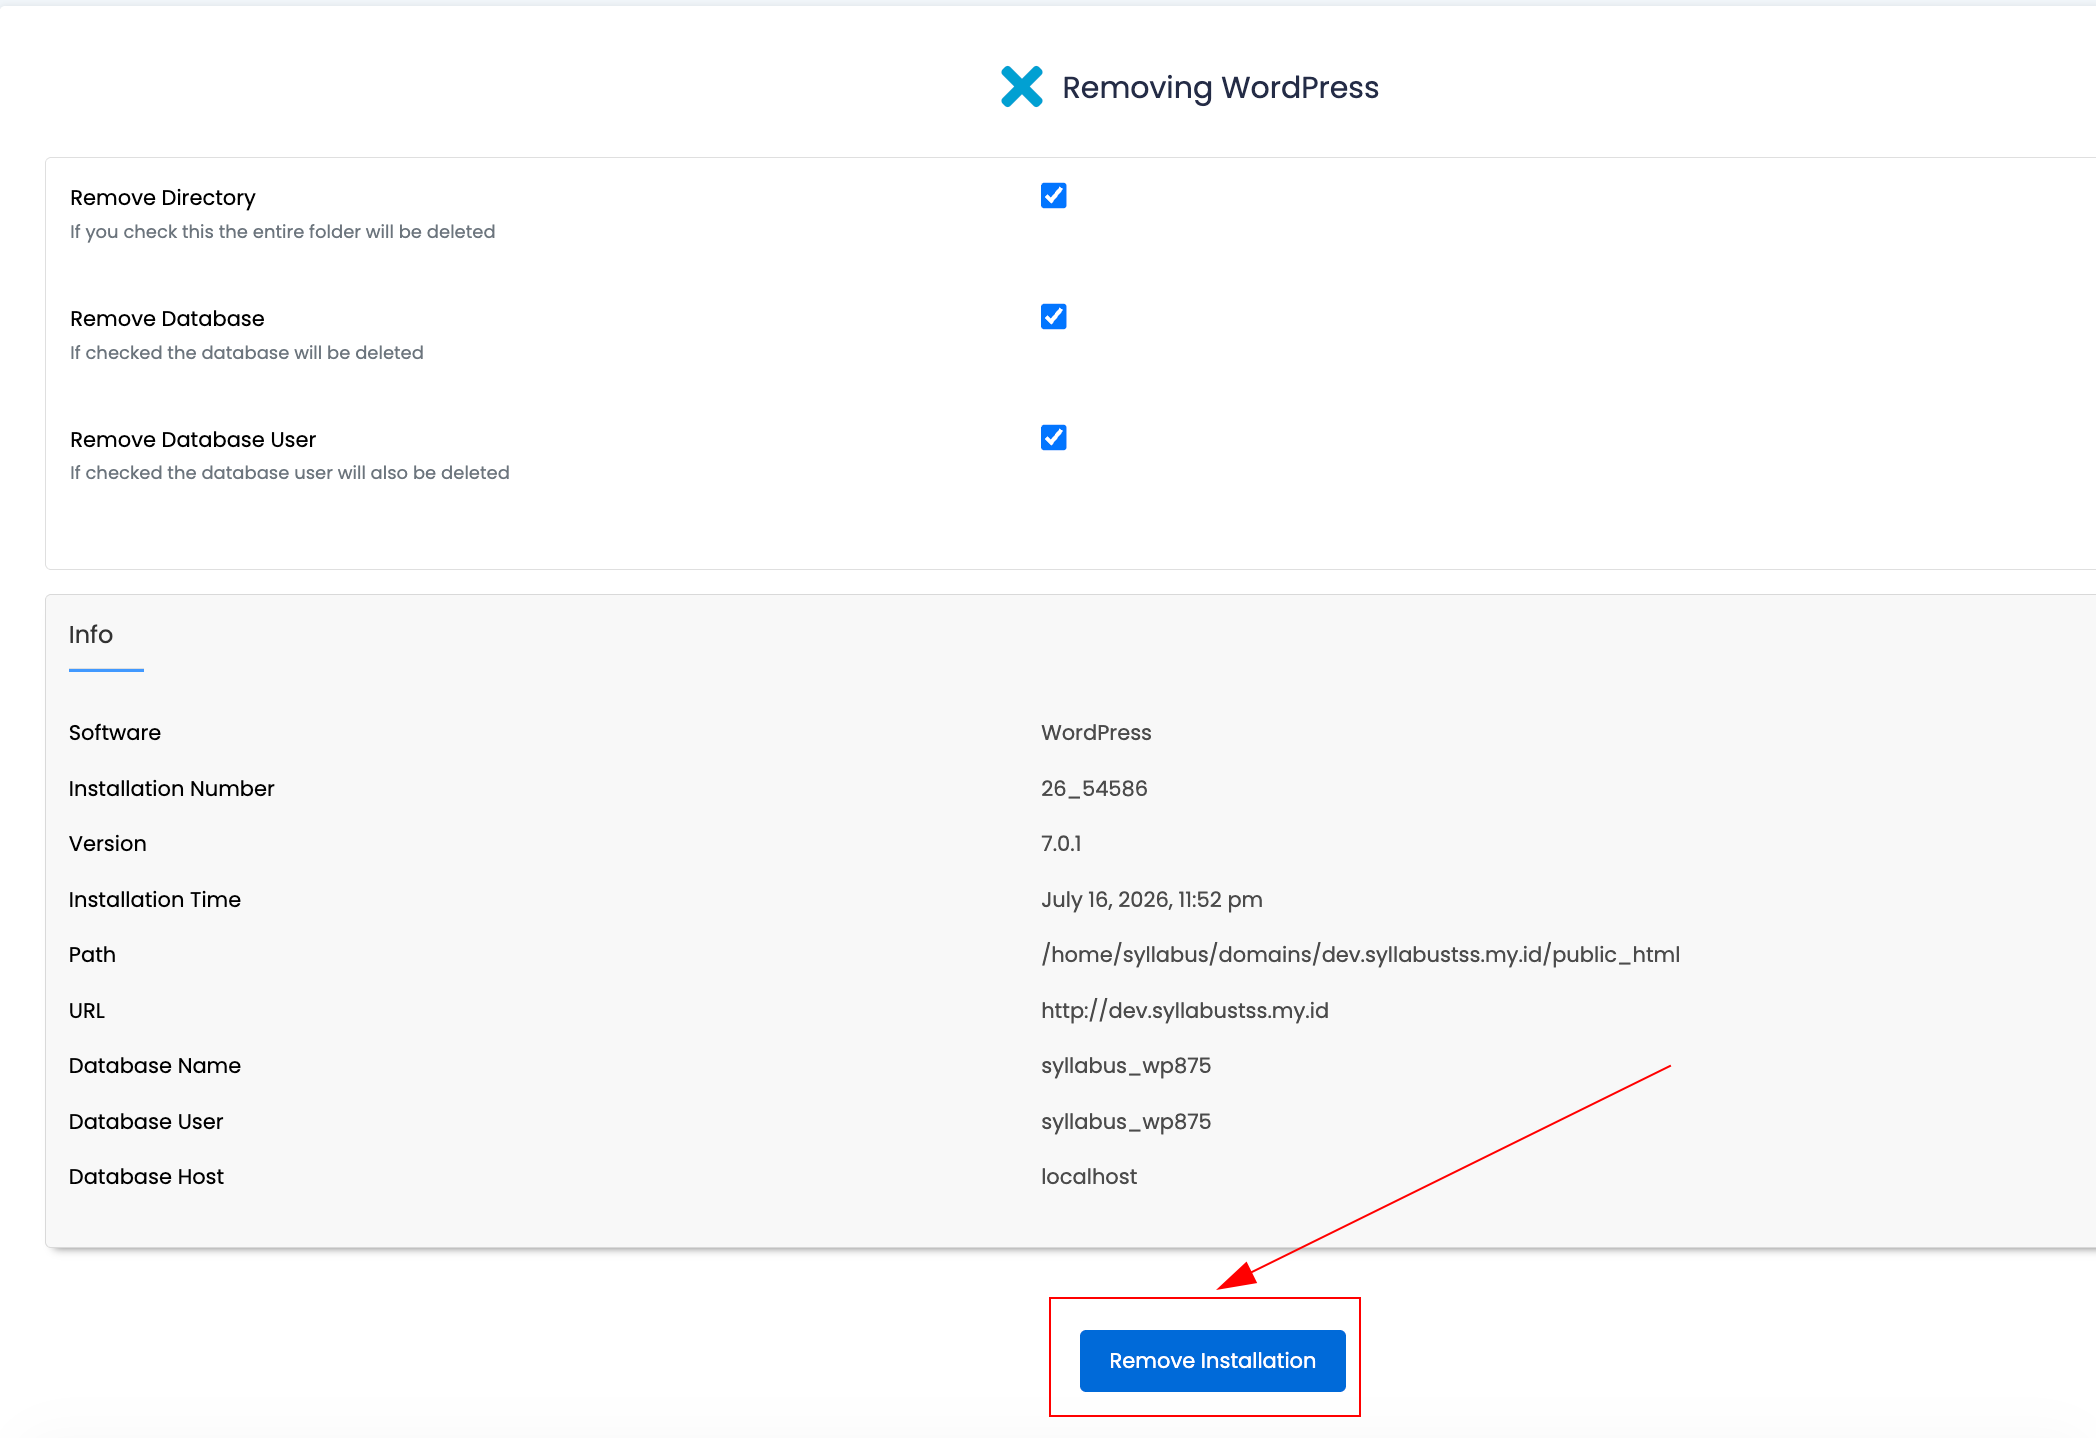Click the Database User value syllabus_wp875
Image resolution: width=2096 pixels, height=1438 pixels.
1126,1122
